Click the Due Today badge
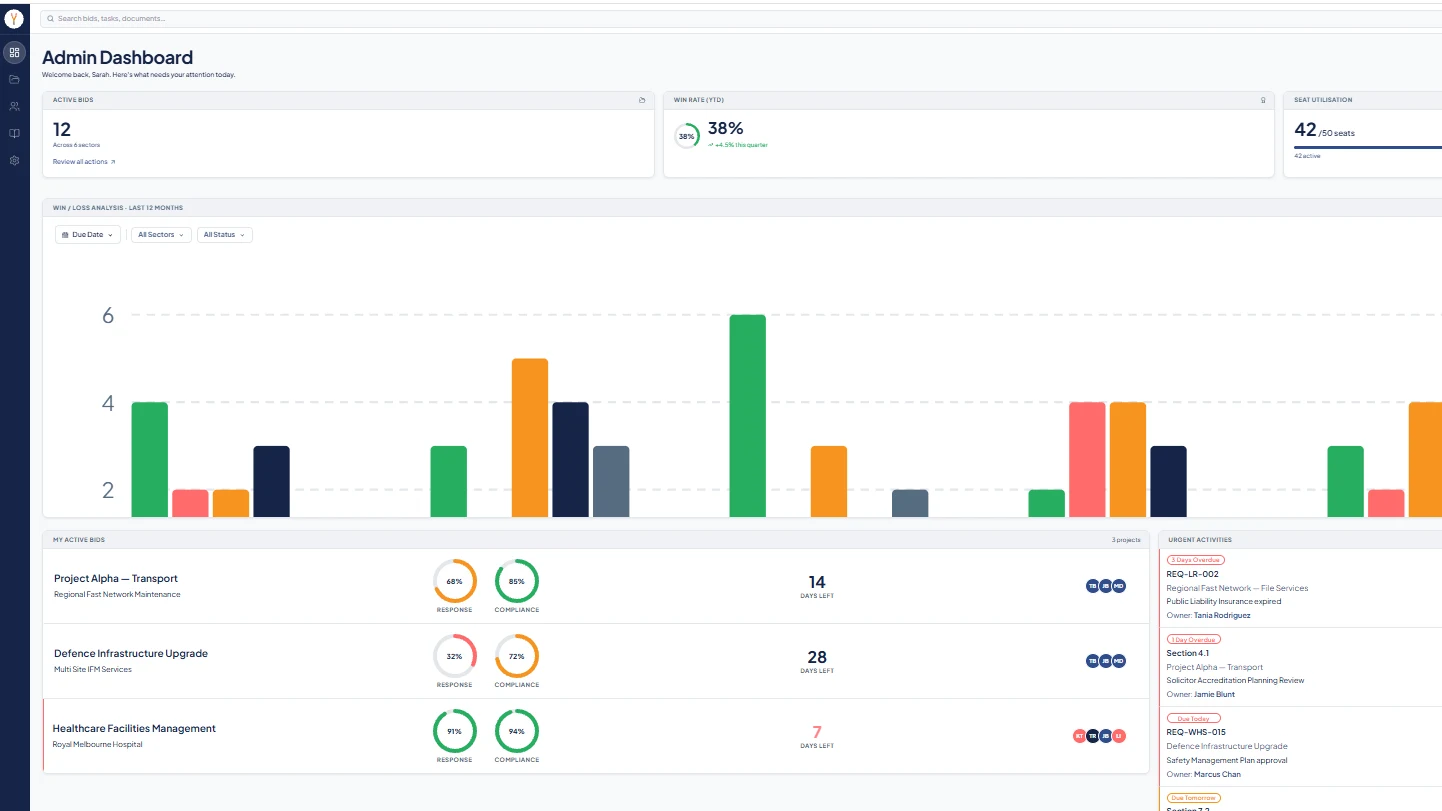The width and height of the screenshot is (1442, 811). click(x=1194, y=718)
